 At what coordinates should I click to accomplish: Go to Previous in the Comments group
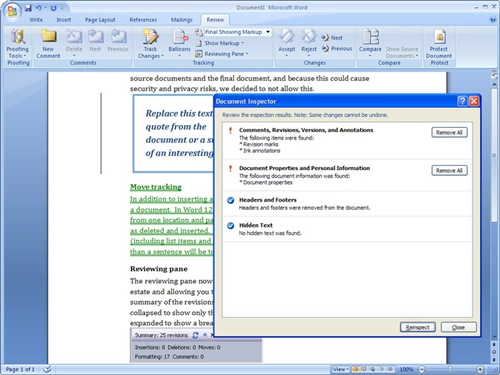click(x=118, y=41)
